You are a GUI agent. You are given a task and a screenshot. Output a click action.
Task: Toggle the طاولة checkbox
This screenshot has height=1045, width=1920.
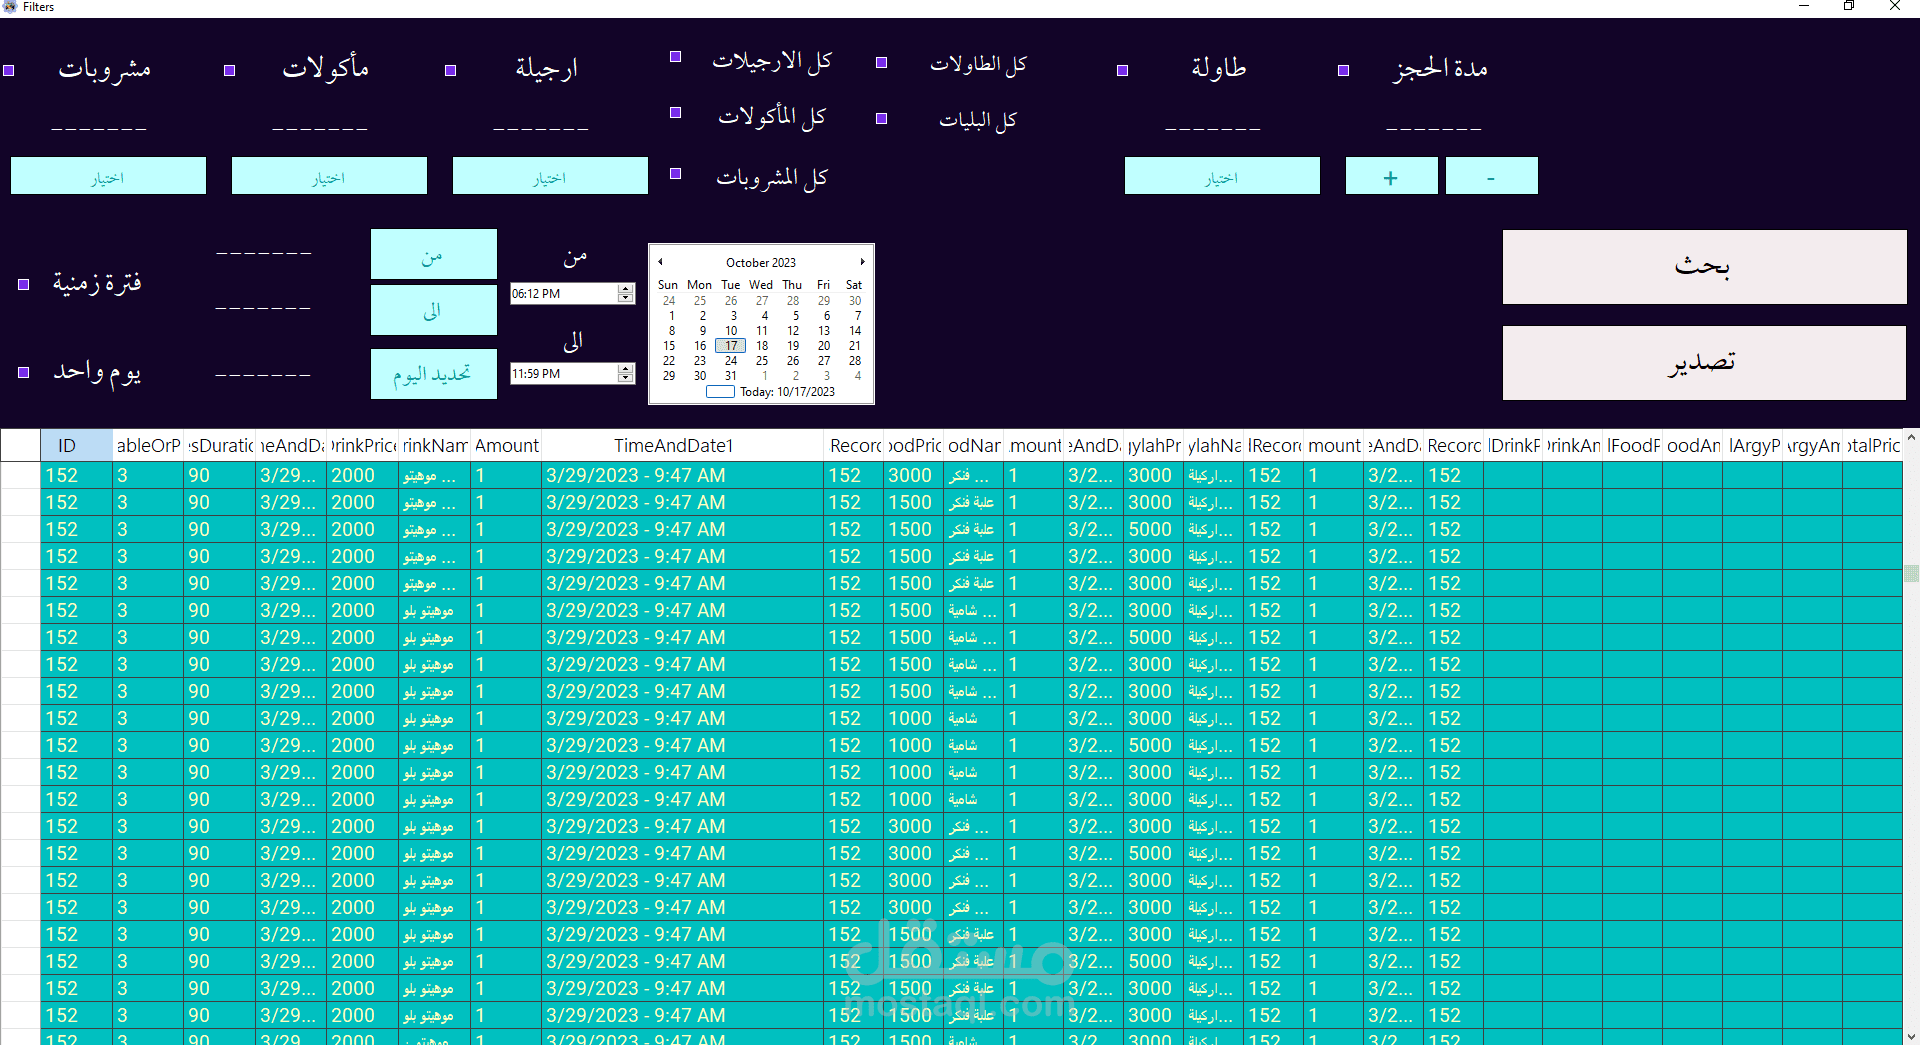coord(1123,71)
